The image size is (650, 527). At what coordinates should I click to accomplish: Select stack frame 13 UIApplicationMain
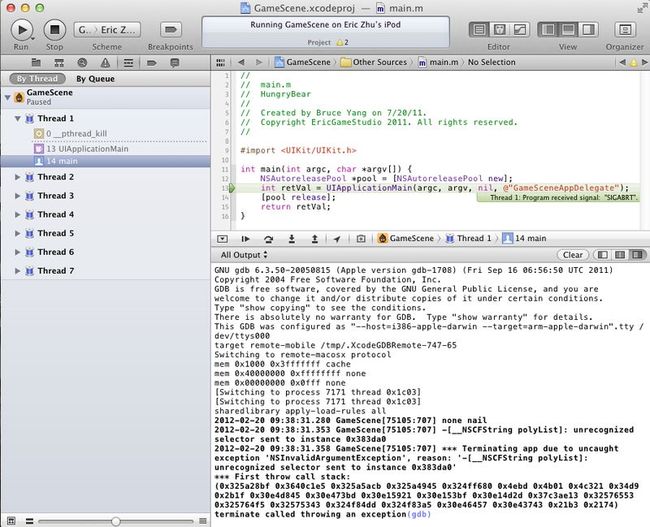pyautogui.click(x=105, y=148)
